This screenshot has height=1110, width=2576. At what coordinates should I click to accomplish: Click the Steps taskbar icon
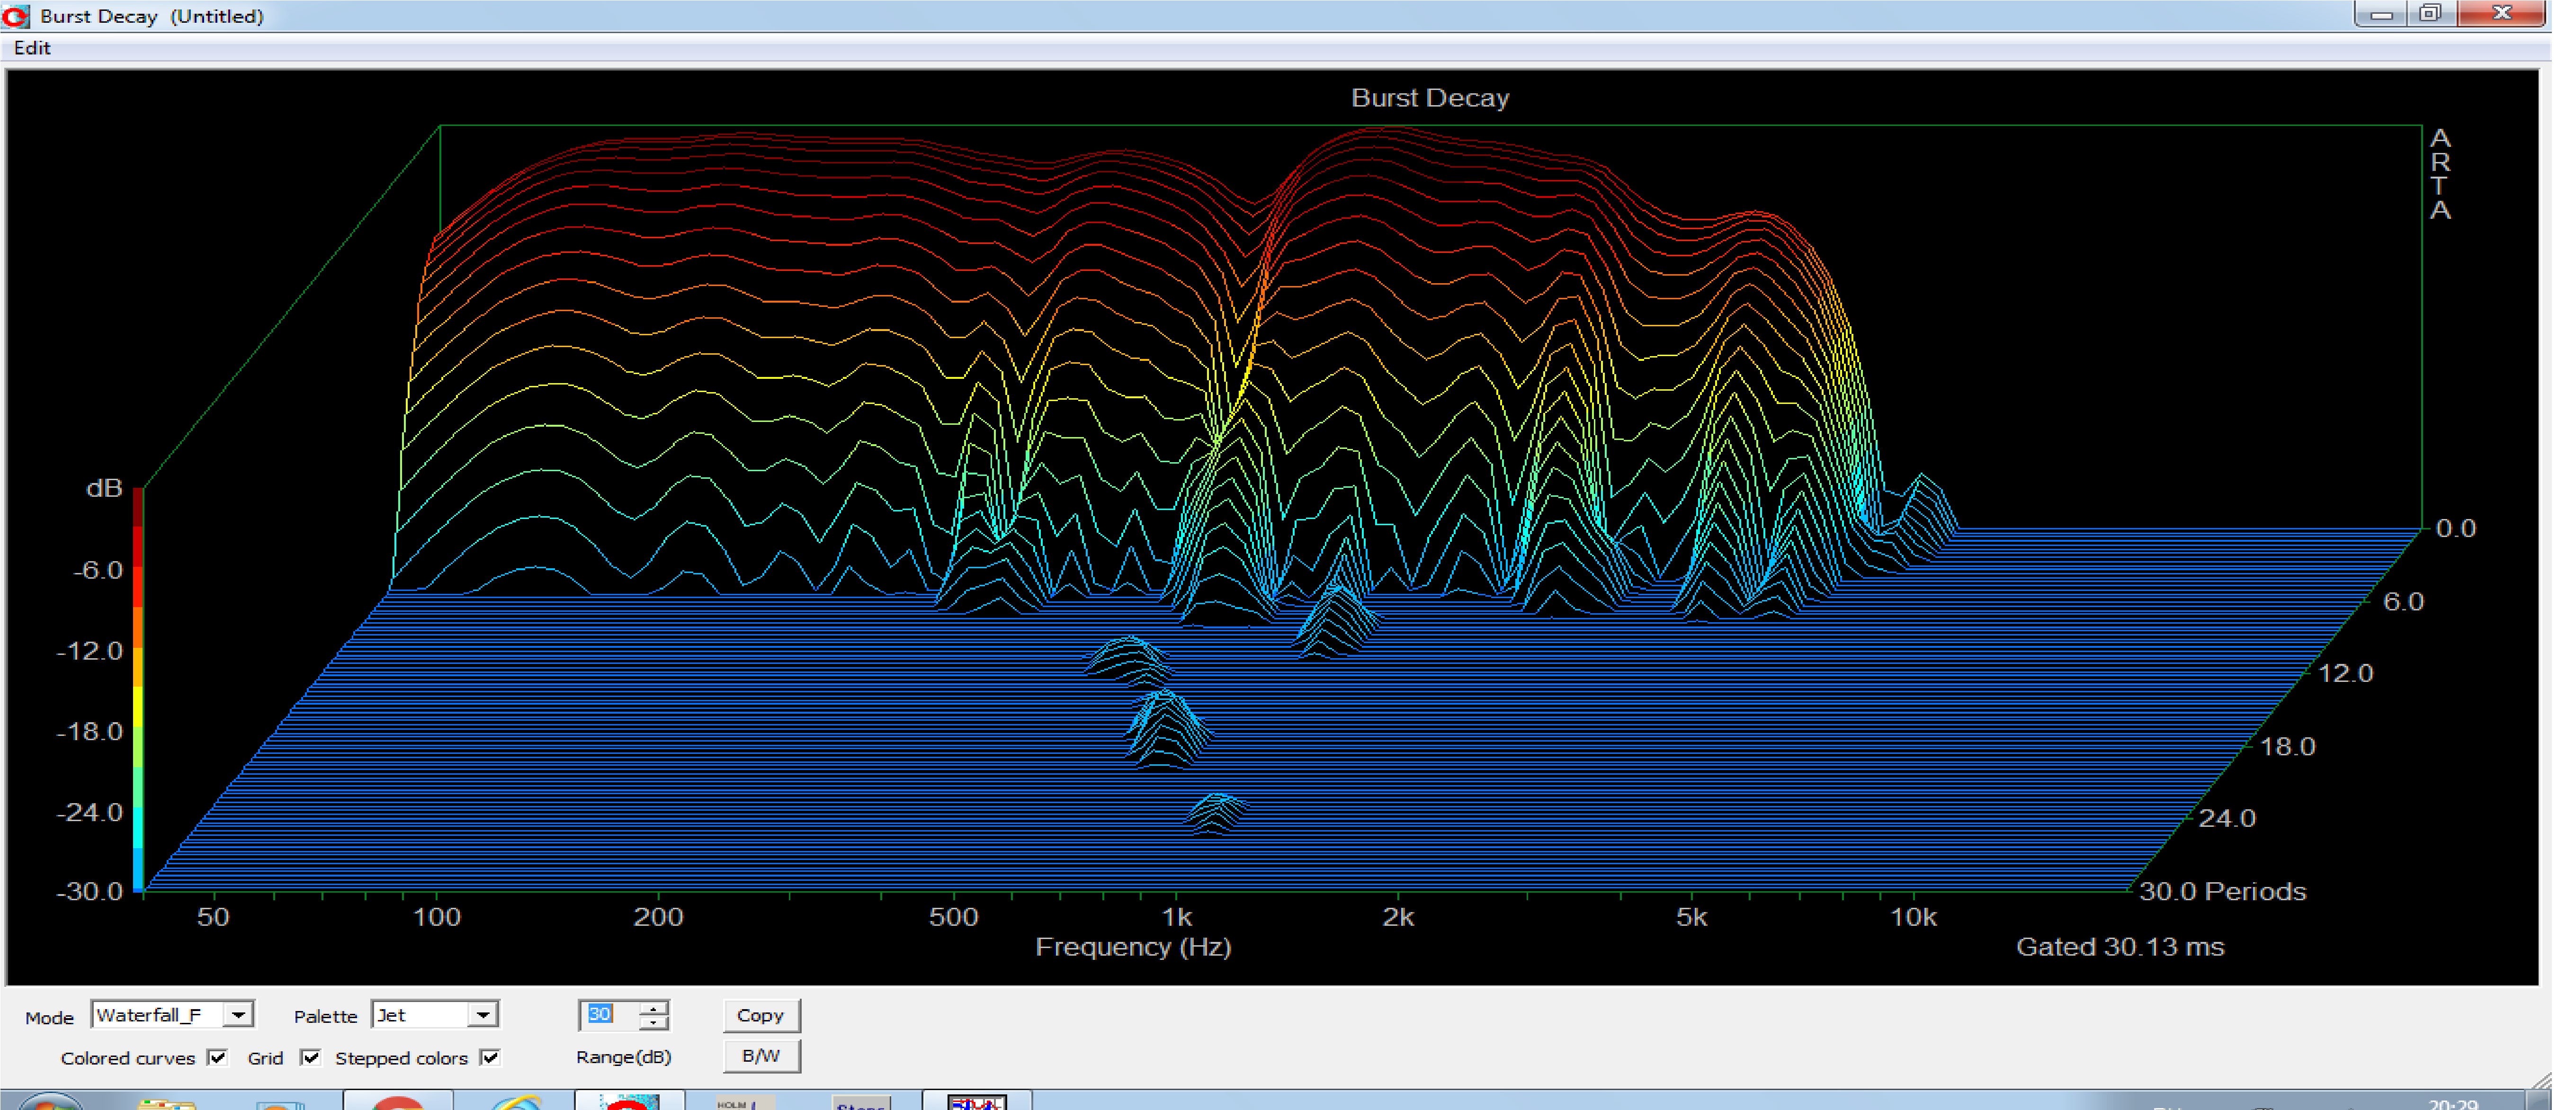(861, 1102)
